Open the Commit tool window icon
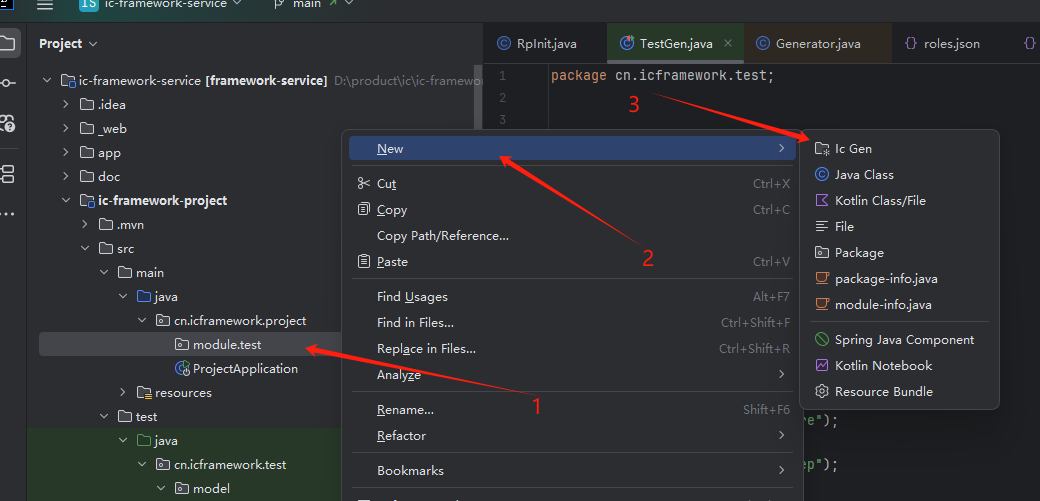1040x501 pixels. click(7, 83)
